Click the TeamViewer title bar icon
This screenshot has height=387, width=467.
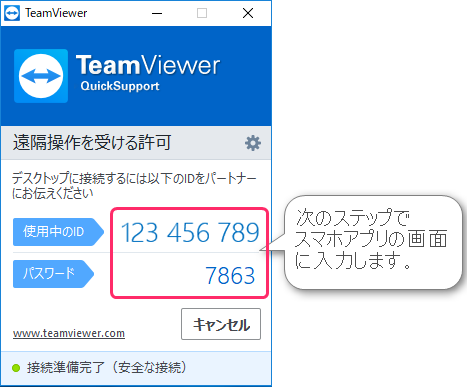(x=12, y=13)
